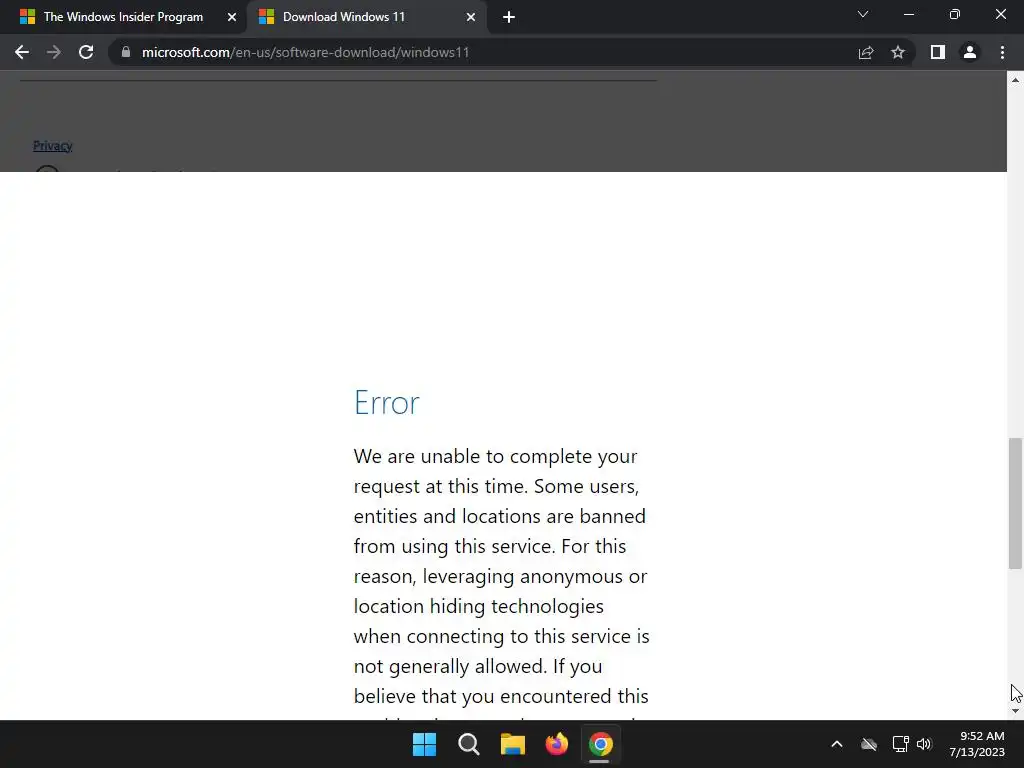Expand the tab search dropdown
Viewport: 1024px width, 768px height.
tap(863, 14)
